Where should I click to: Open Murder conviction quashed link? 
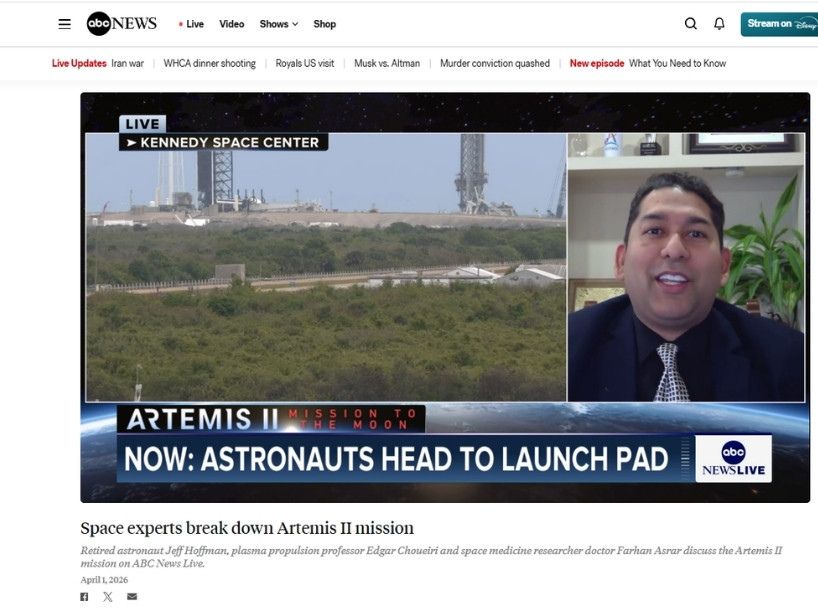495,63
